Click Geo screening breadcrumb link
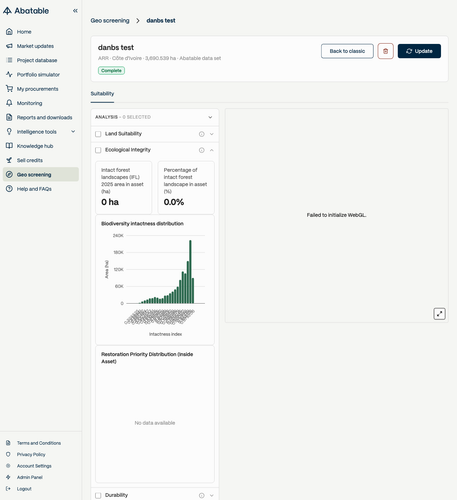457x500 pixels. [110, 21]
